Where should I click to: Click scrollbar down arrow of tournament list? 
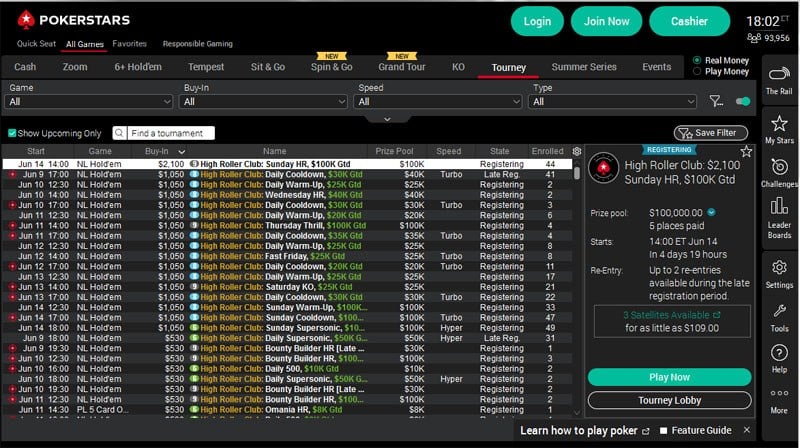(577, 412)
